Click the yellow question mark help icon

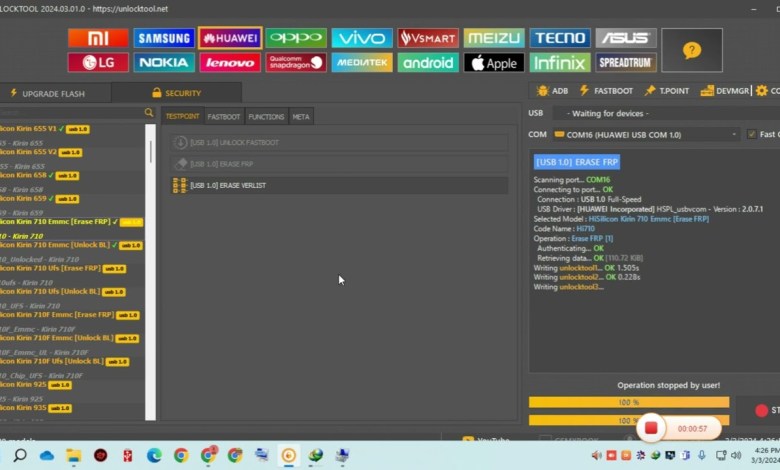click(691, 50)
